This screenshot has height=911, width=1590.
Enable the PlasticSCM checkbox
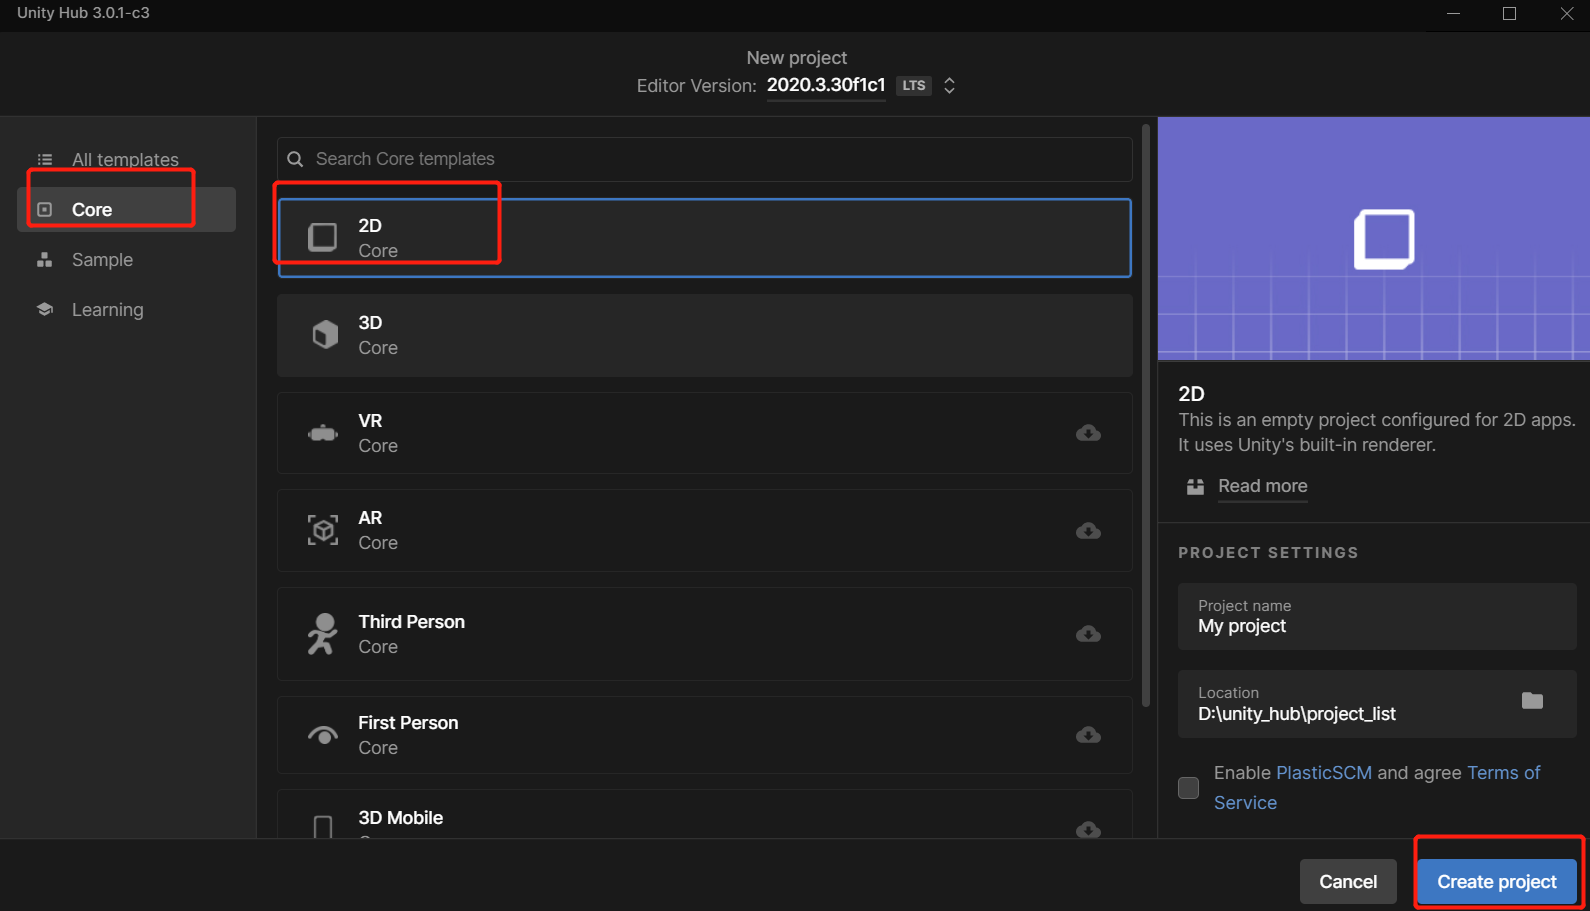pyautogui.click(x=1189, y=788)
